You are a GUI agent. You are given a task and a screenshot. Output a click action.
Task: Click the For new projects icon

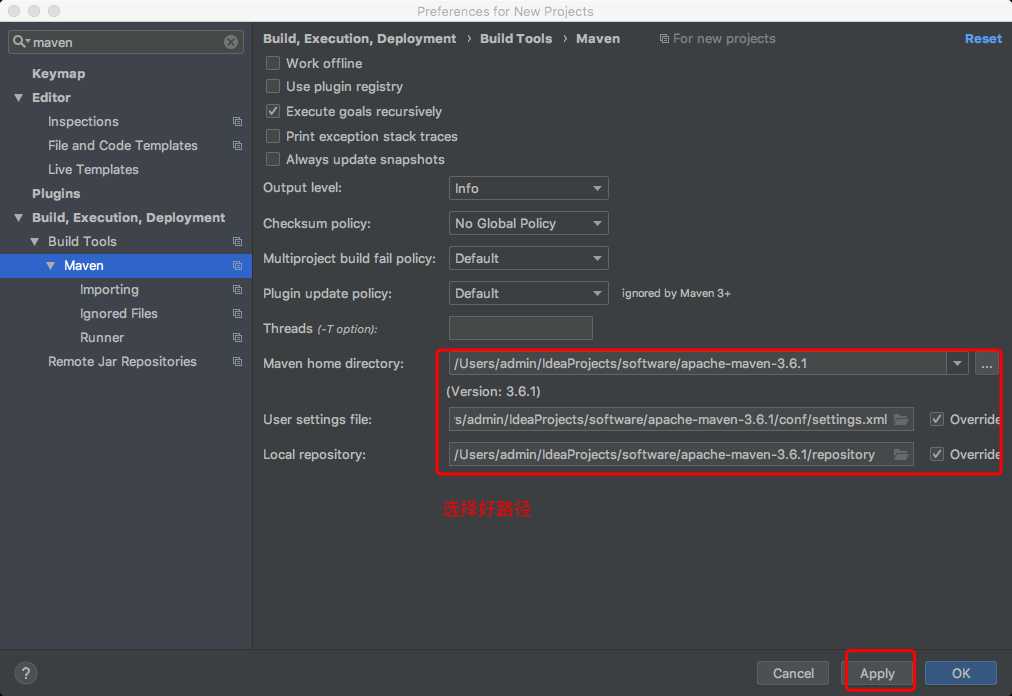[x=664, y=39]
